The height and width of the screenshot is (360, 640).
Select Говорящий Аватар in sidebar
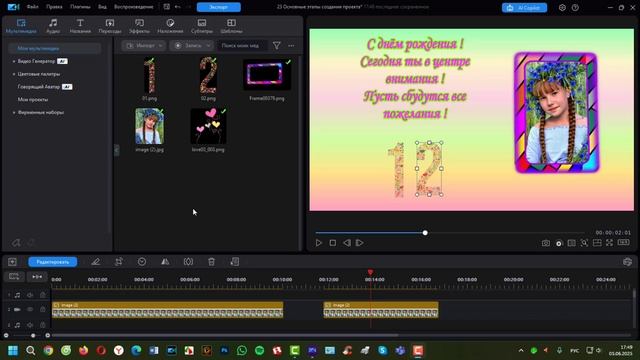[x=39, y=87]
